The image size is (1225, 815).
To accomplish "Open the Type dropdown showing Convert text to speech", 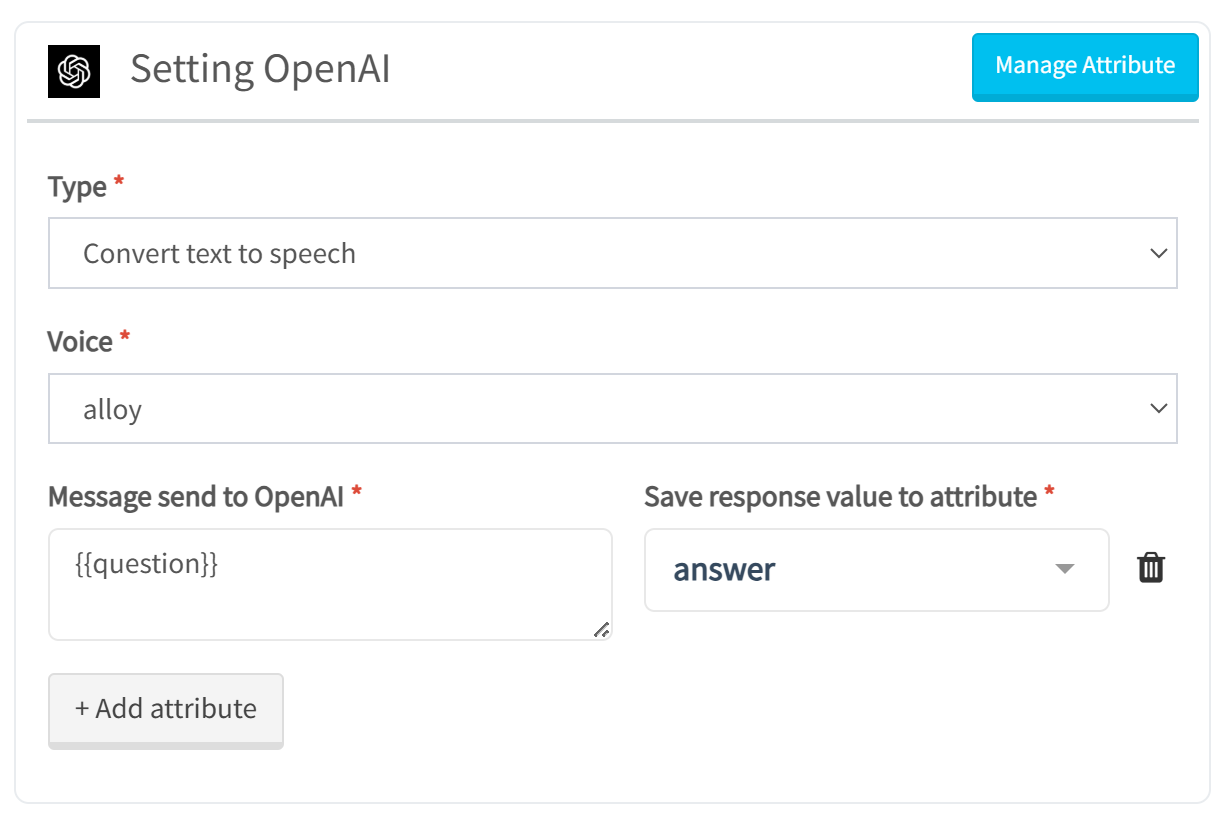I will (x=612, y=253).
